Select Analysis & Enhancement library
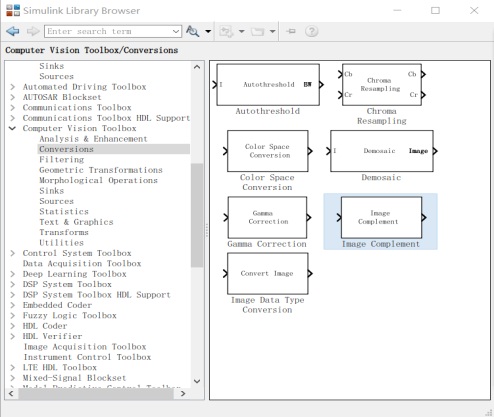 (x=93, y=139)
